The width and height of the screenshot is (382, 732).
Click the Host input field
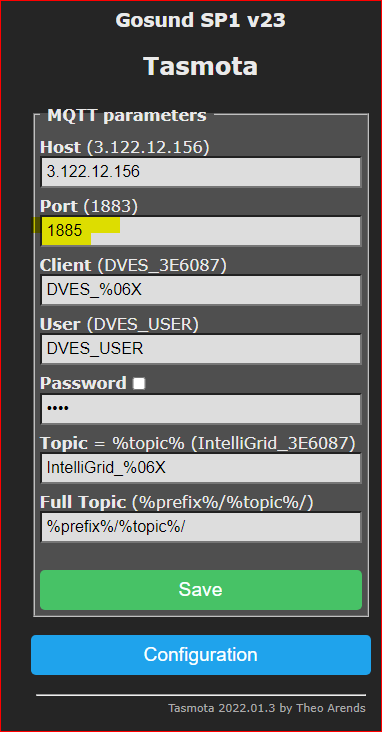[x=201, y=172]
